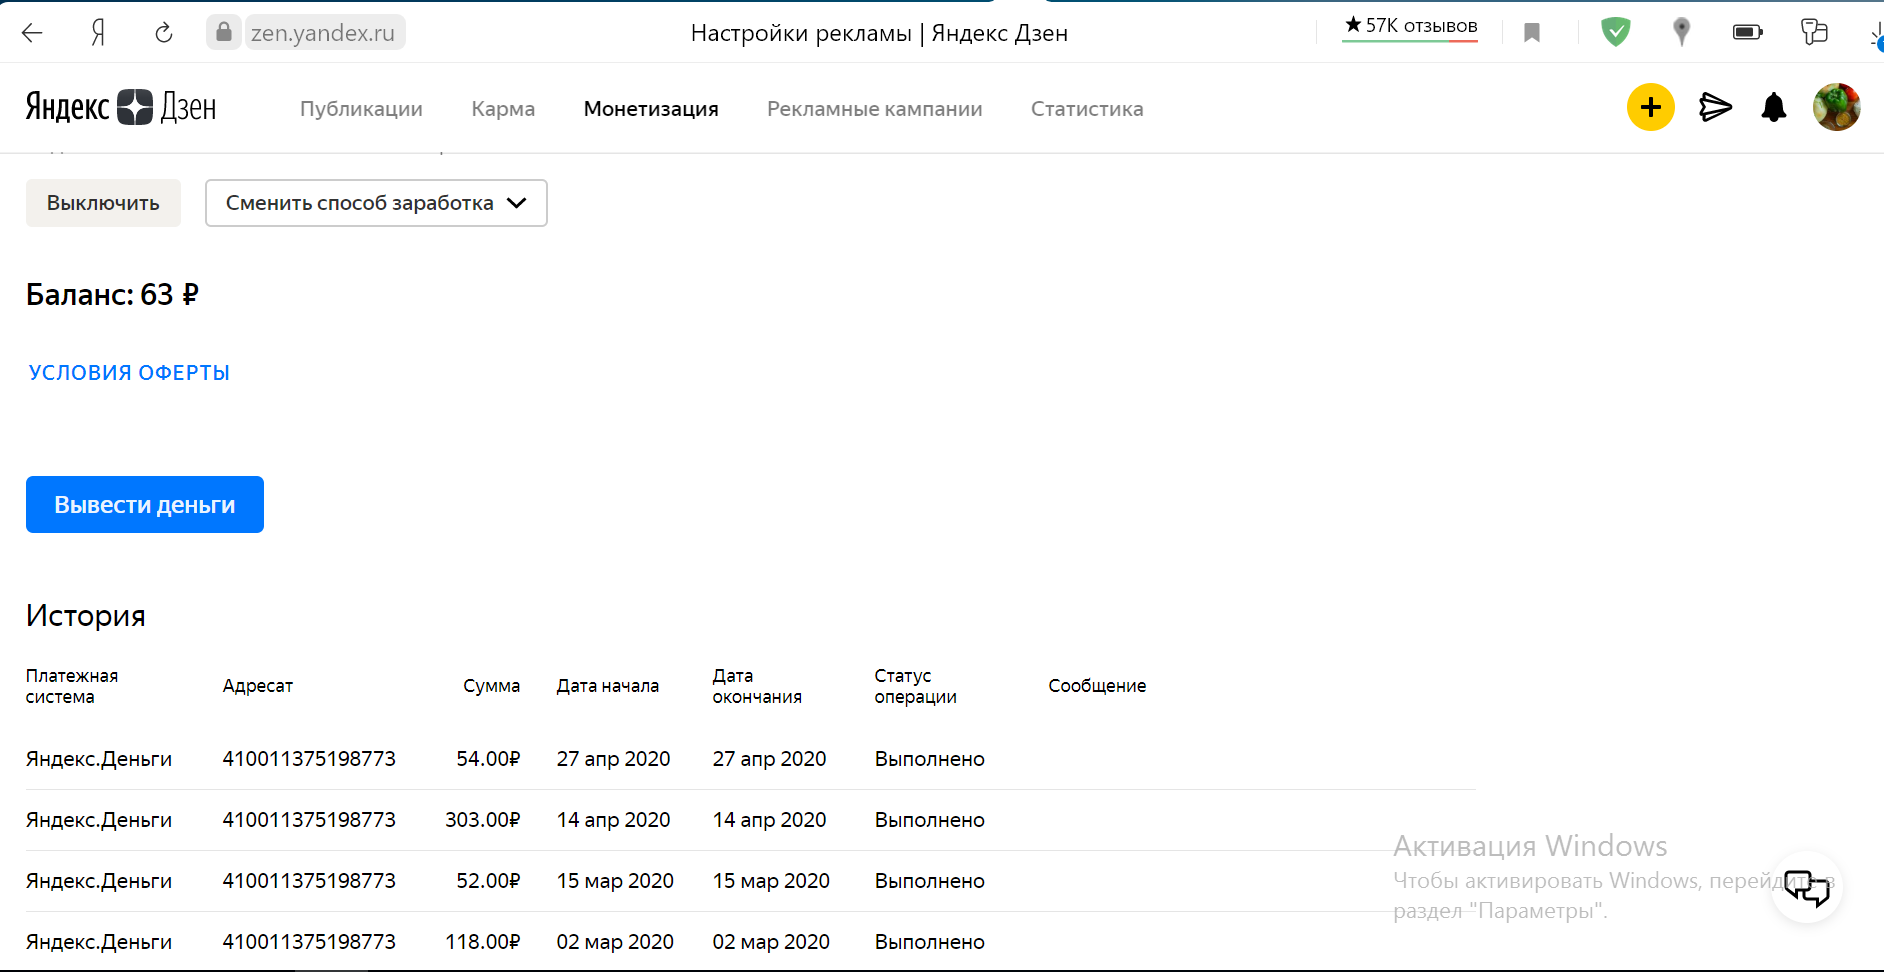1884x972 pixels.
Task: Click start date 15 мар 2020
Action: pos(615,881)
